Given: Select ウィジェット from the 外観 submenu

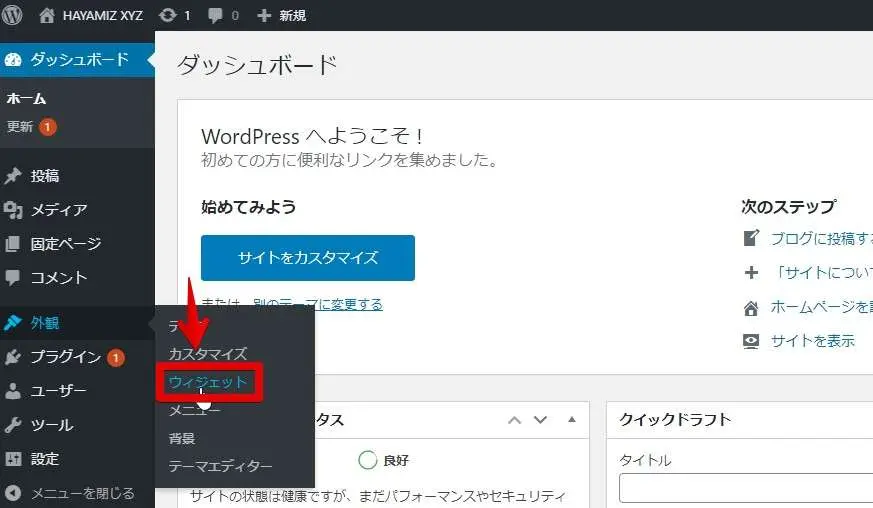Looking at the screenshot, I should [208, 382].
